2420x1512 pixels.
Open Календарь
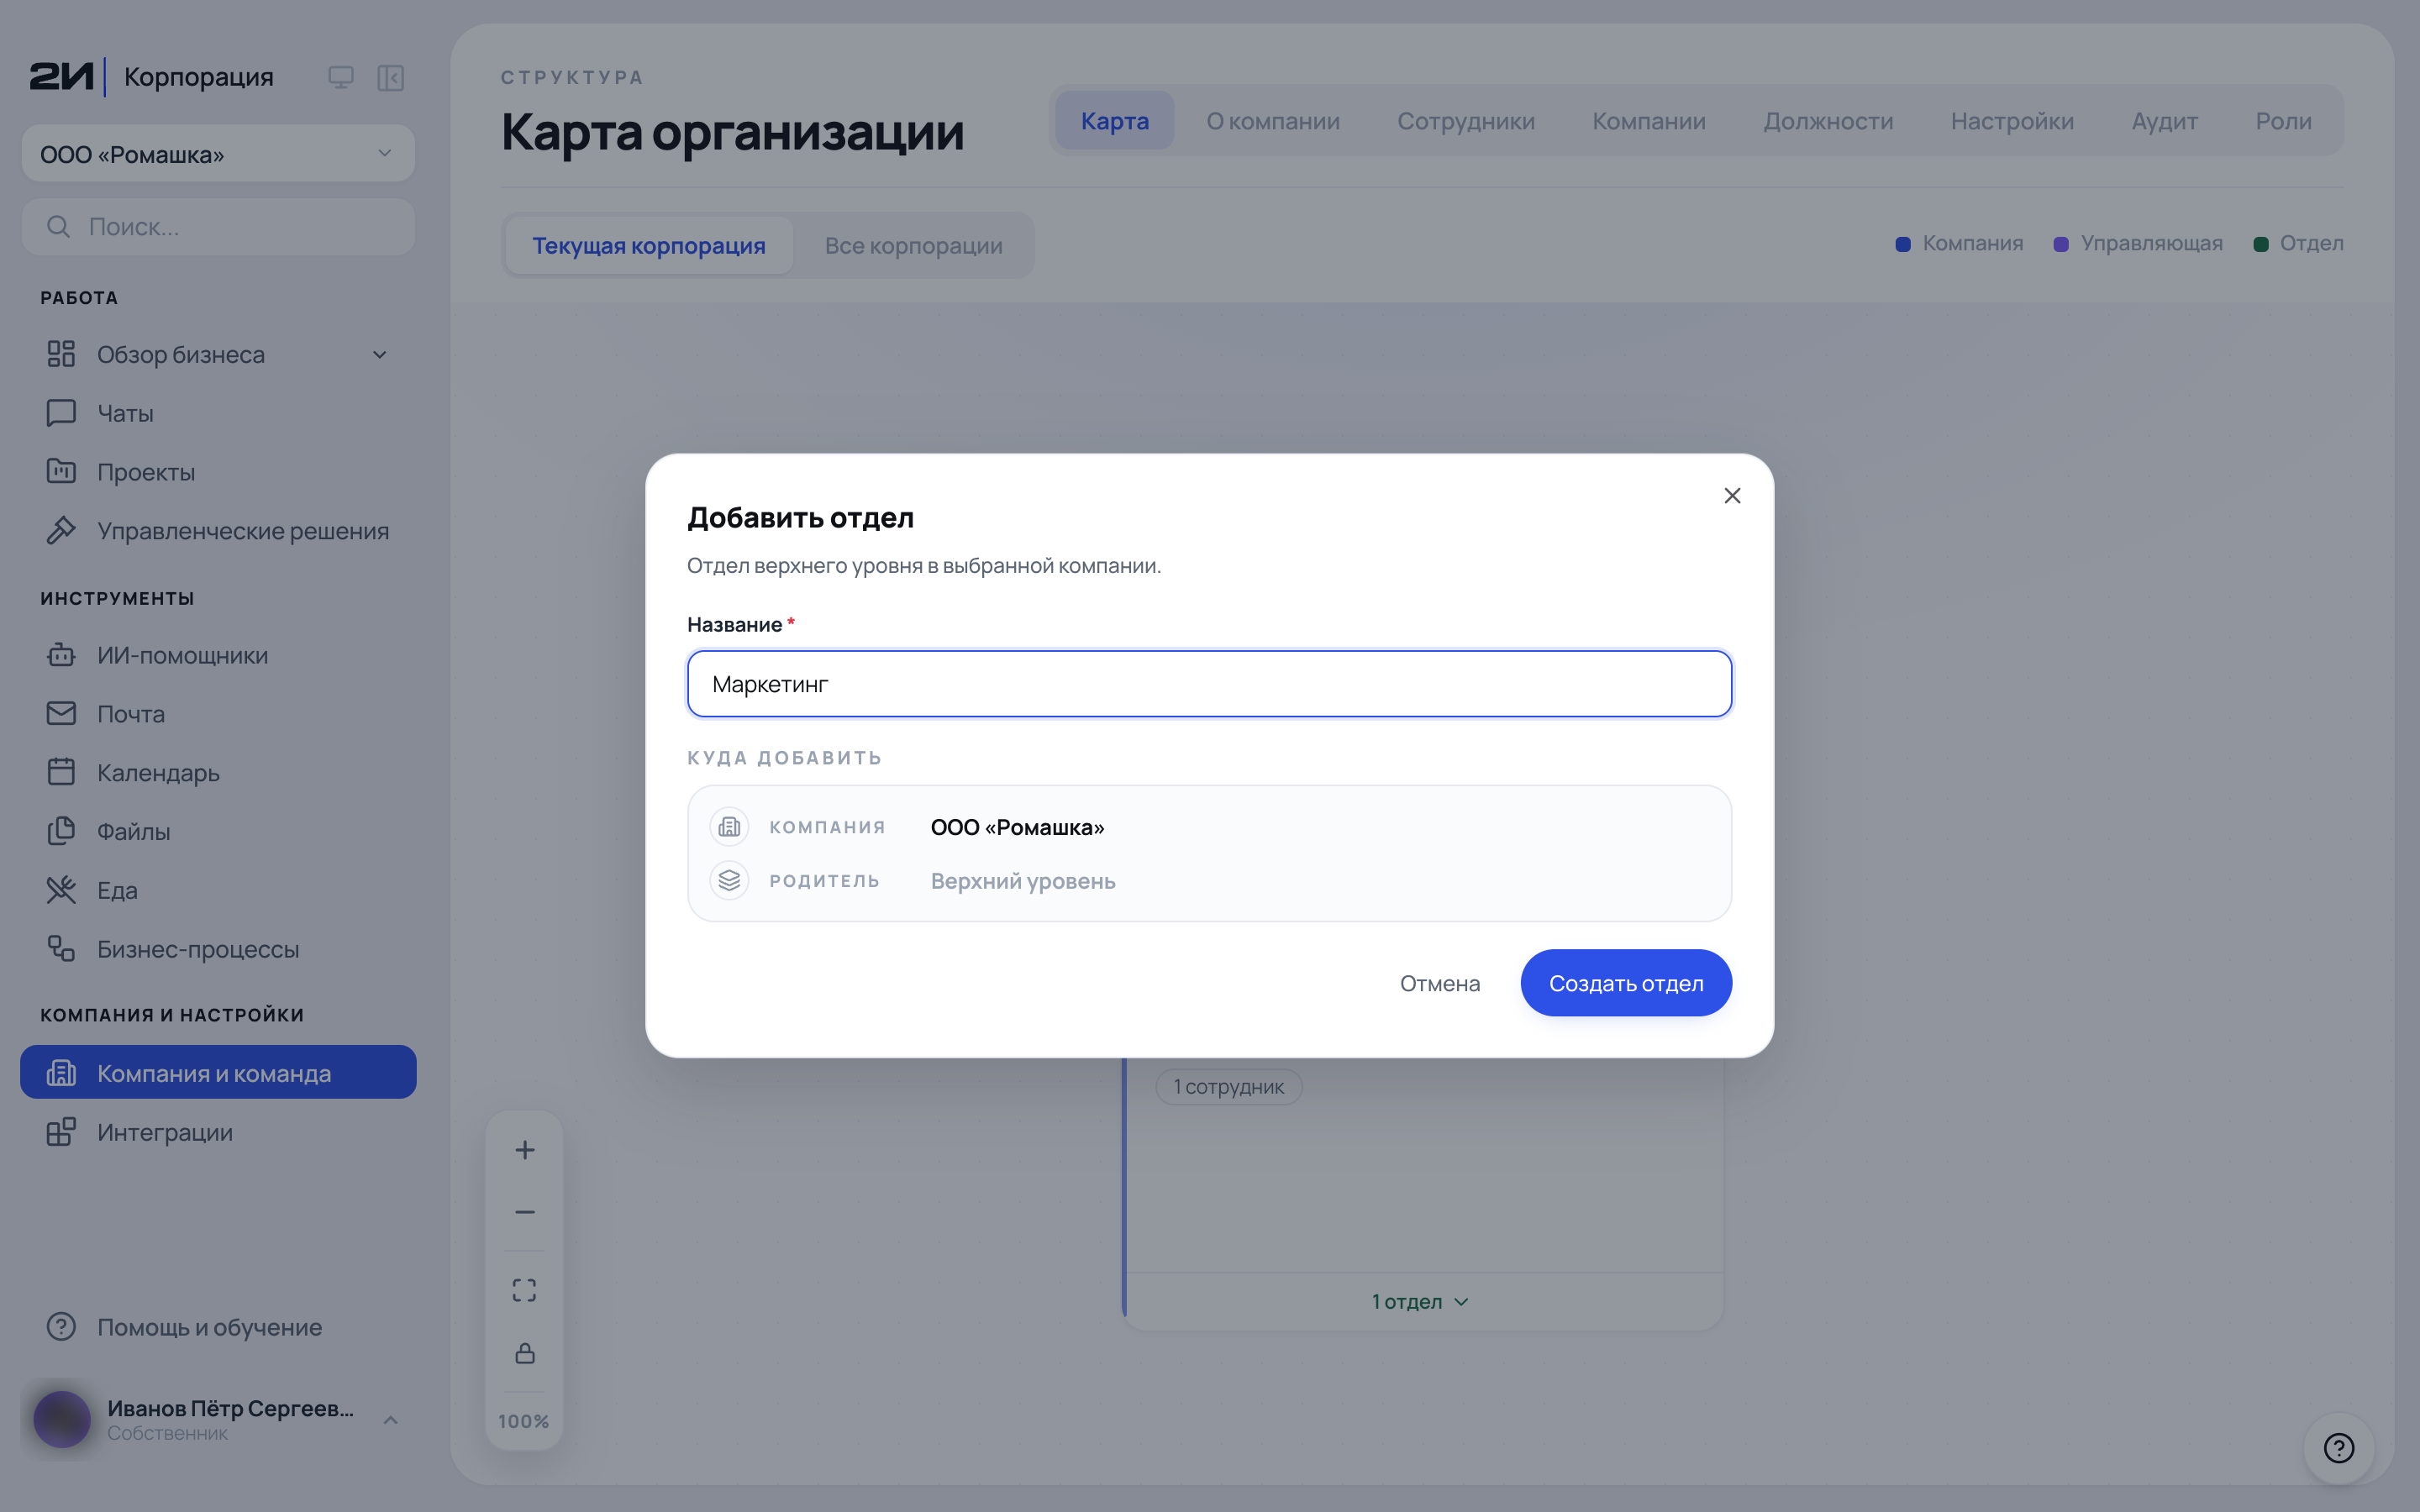[218, 773]
